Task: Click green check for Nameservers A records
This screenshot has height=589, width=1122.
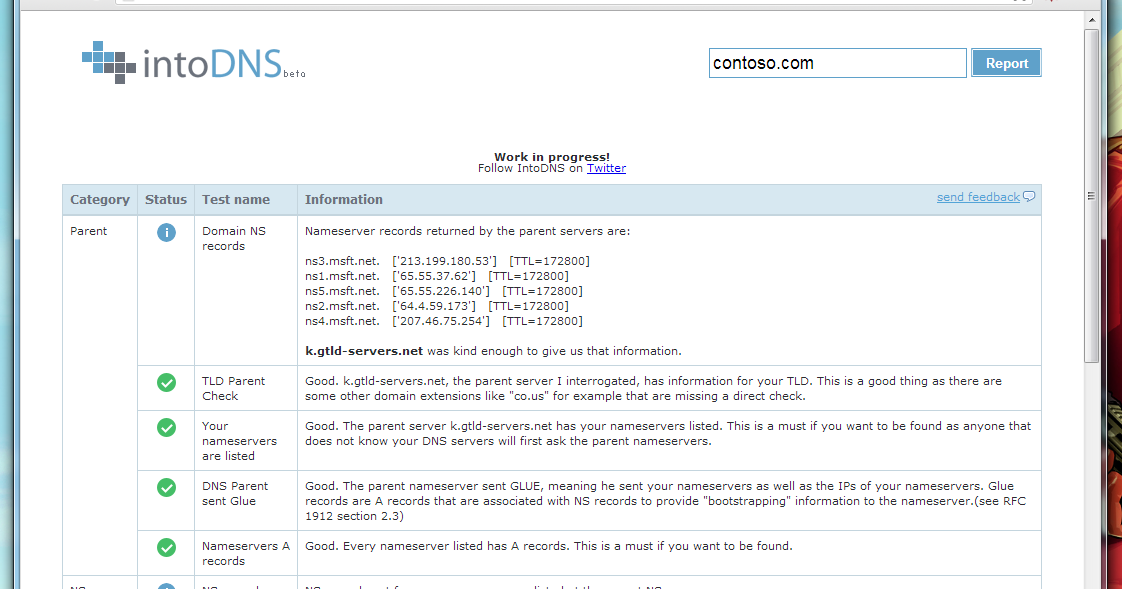Action: click(x=166, y=548)
